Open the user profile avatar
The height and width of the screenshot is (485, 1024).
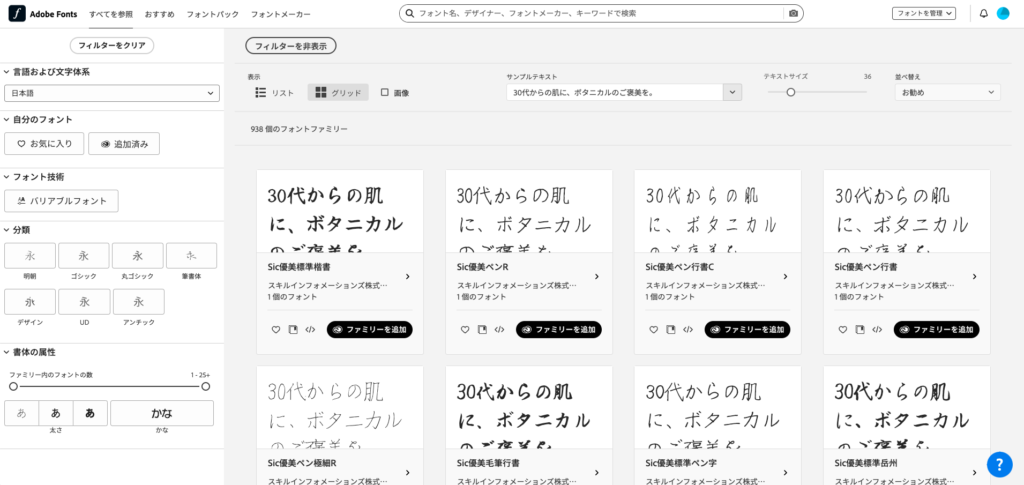tap(1003, 14)
